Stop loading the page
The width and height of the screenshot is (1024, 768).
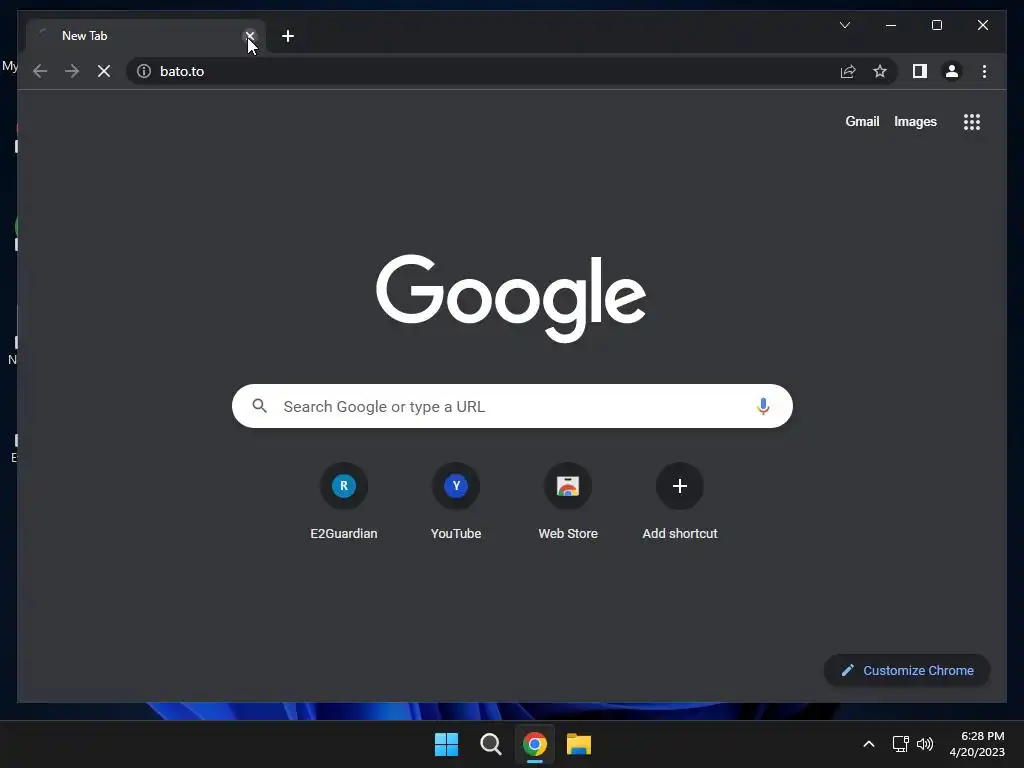104,71
